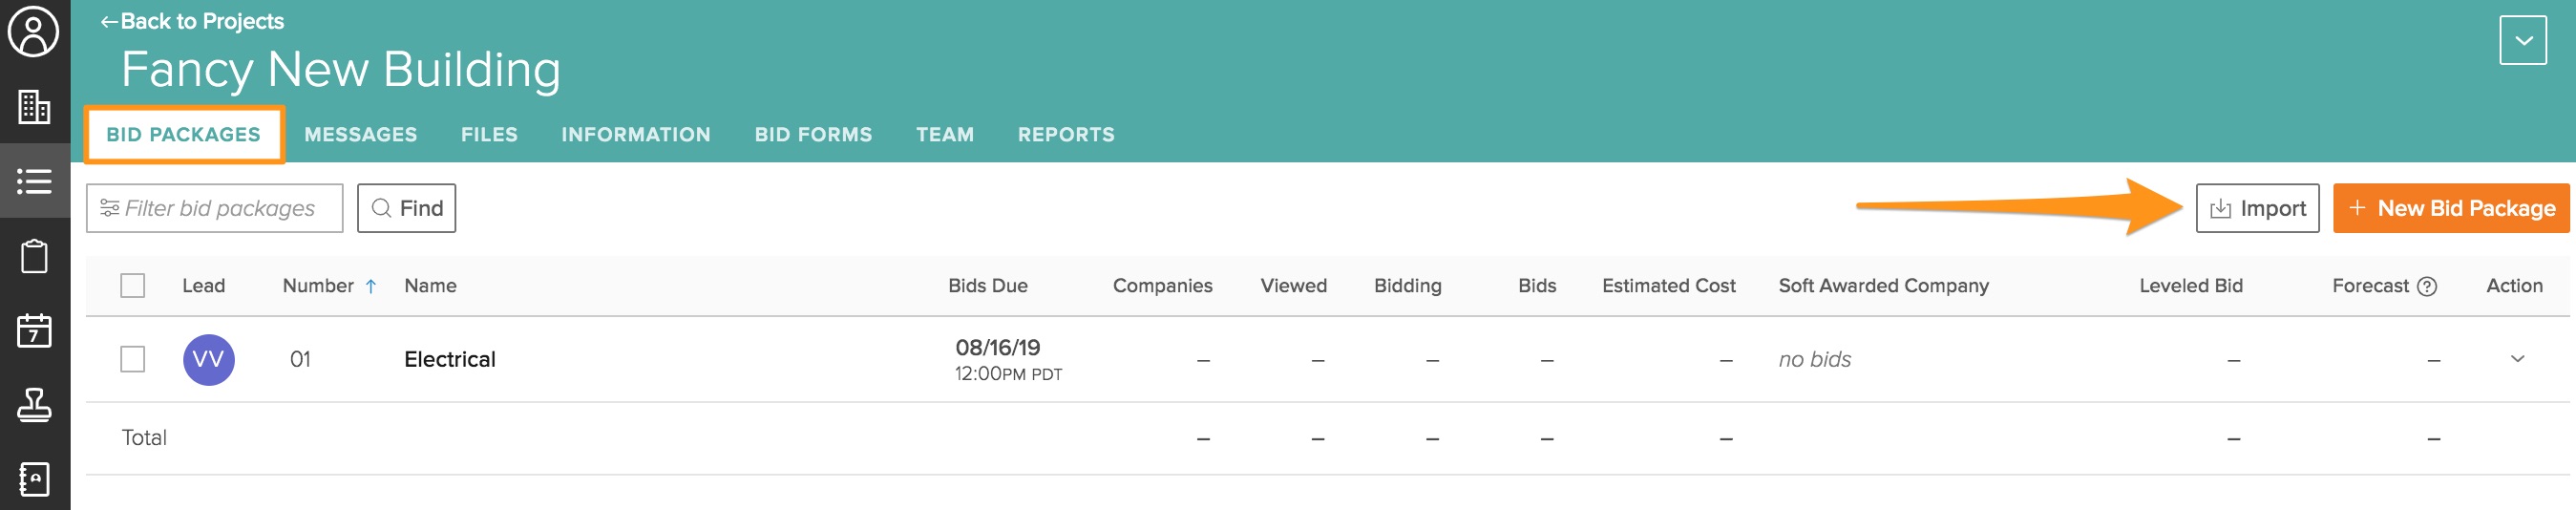Go back via Back to Projects link

point(192,21)
